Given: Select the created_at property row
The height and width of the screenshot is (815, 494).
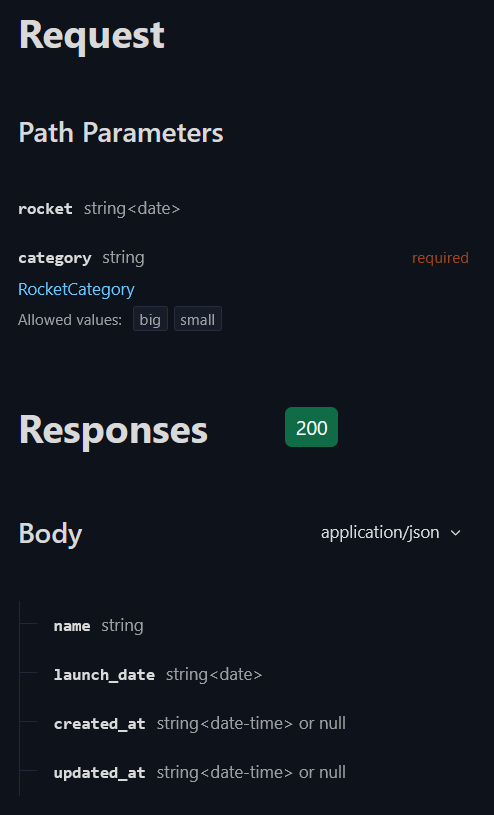Looking at the screenshot, I should [244, 724].
